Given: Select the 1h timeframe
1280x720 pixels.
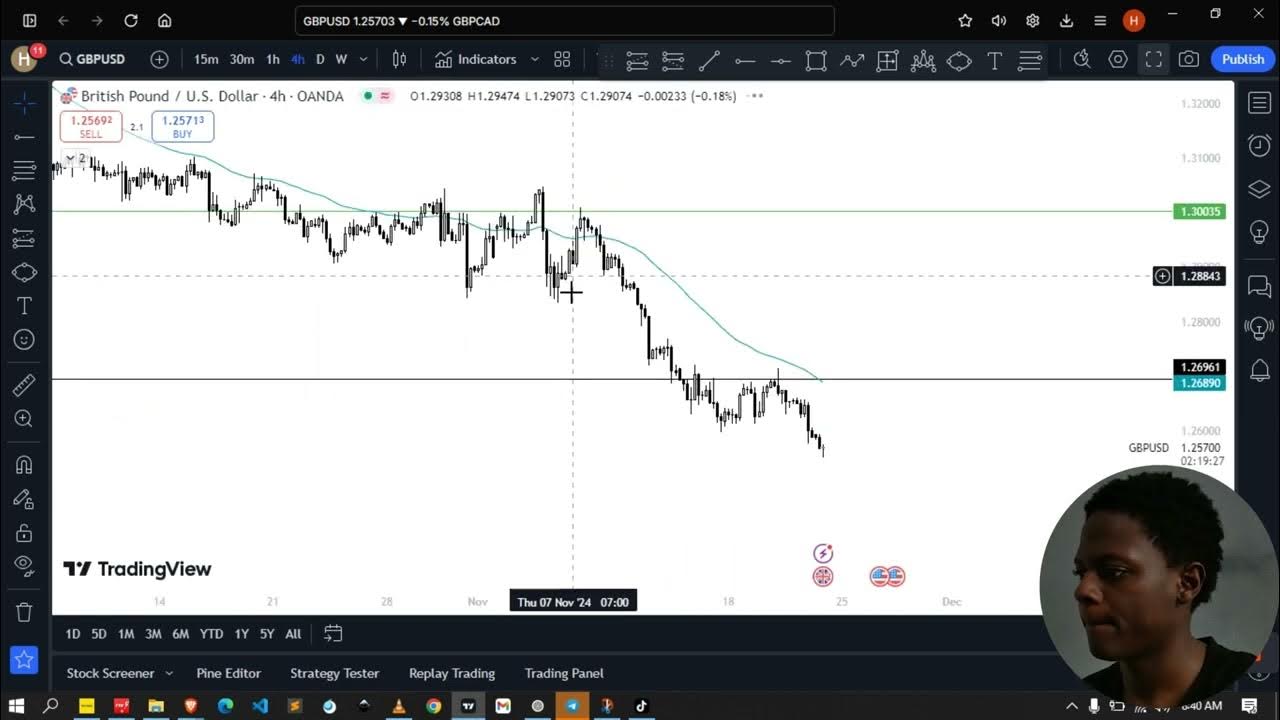Looking at the screenshot, I should tap(272, 59).
